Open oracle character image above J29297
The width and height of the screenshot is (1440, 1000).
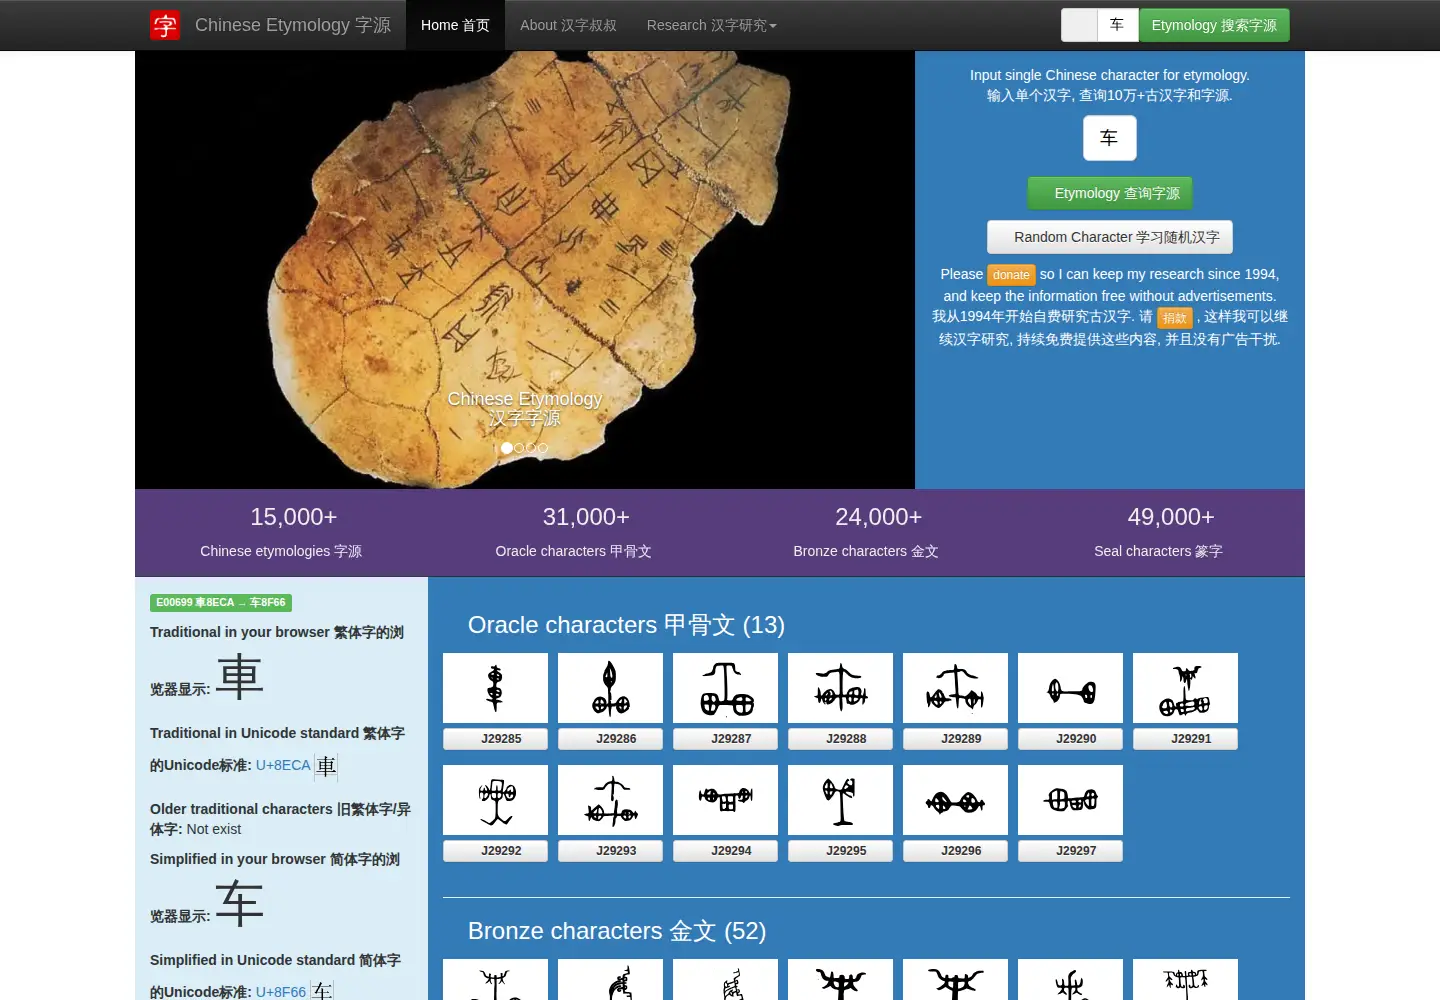pos(1071,800)
